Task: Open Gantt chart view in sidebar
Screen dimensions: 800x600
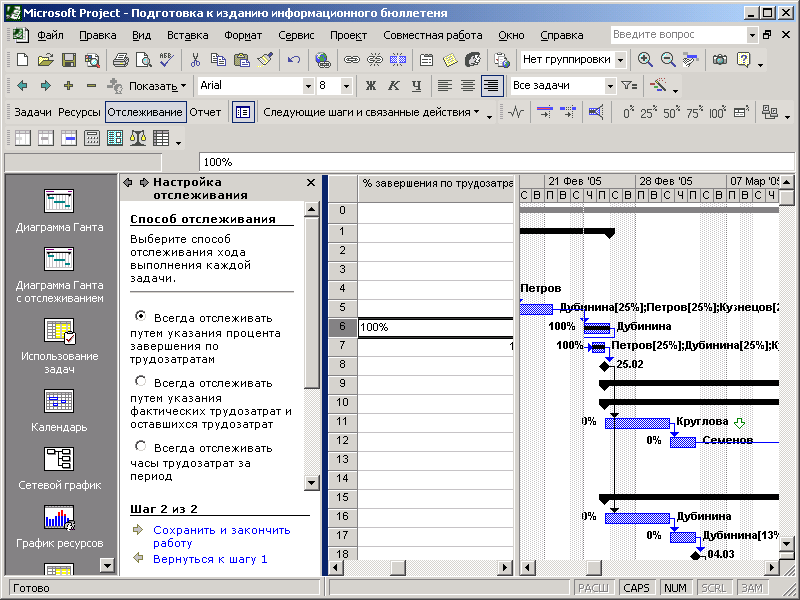Action: click(59, 211)
